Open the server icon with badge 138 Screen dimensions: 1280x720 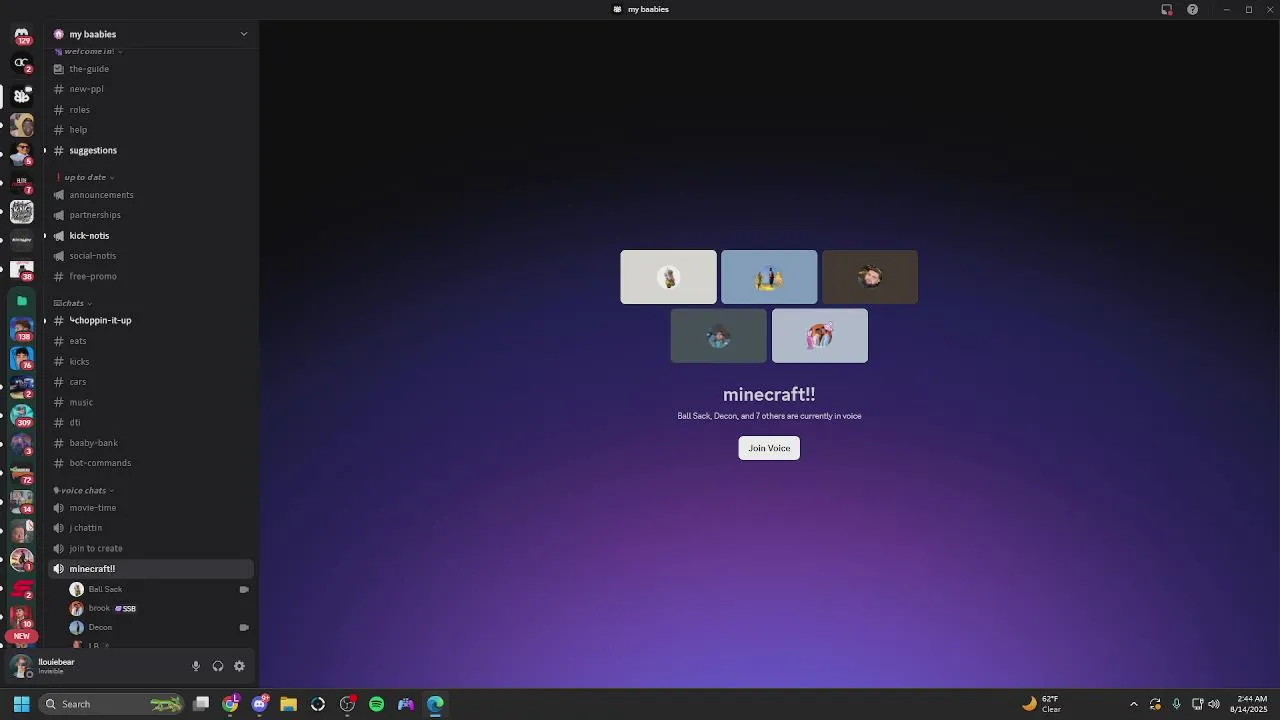(22, 328)
